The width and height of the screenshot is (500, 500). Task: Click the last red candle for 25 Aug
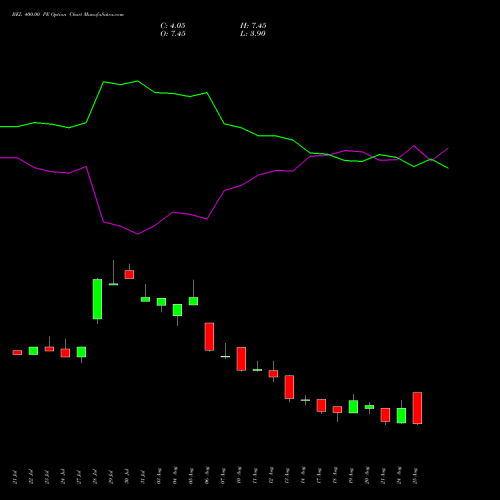click(x=417, y=408)
